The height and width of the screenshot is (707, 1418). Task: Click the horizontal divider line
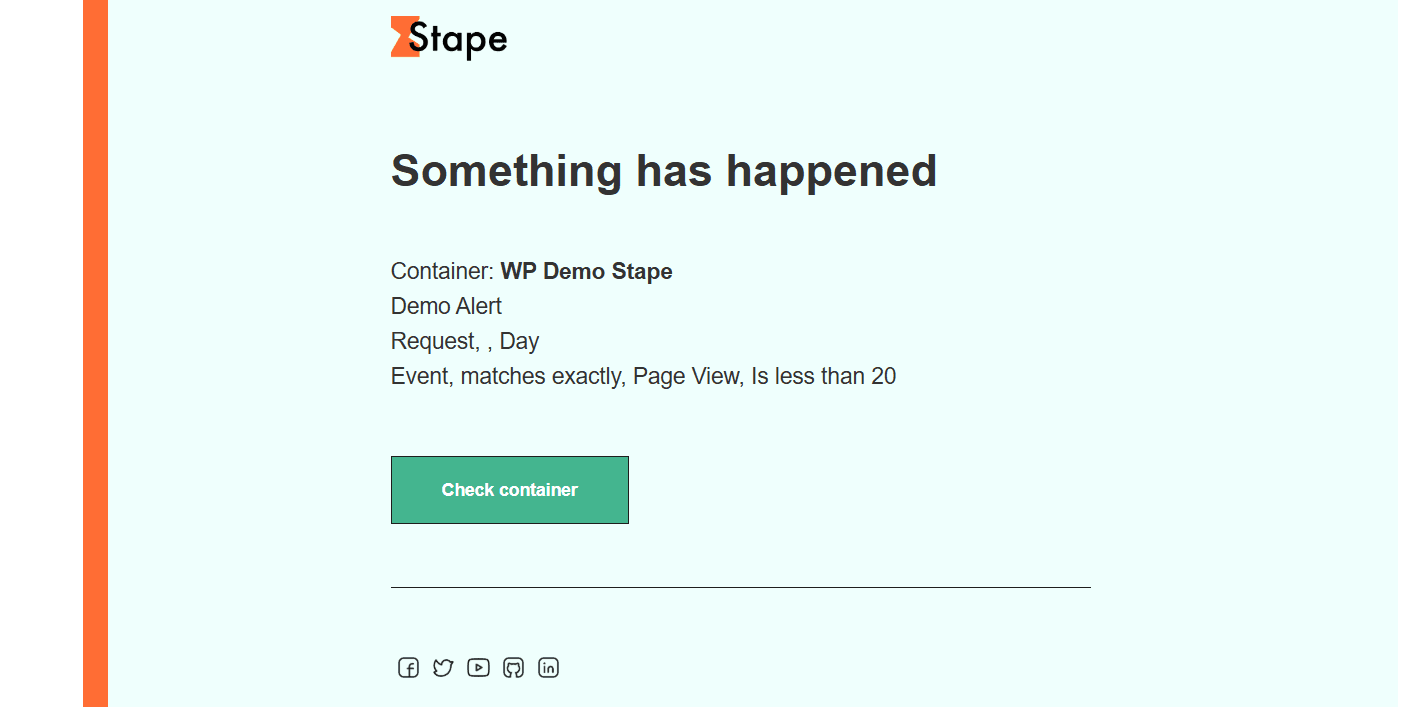741,587
